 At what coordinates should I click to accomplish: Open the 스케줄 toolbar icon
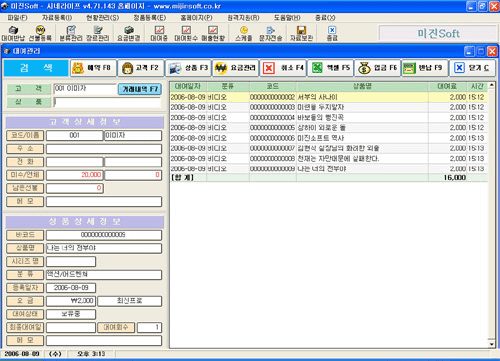244,34
